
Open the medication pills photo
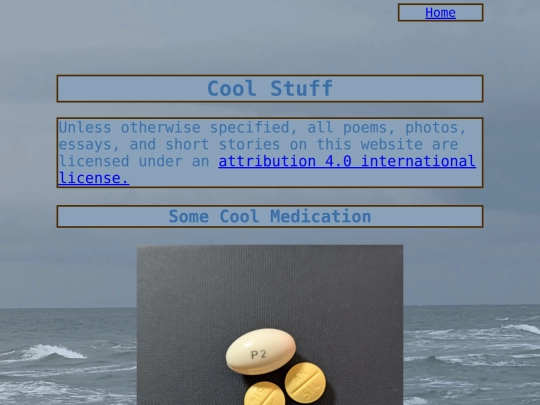(270, 325)
